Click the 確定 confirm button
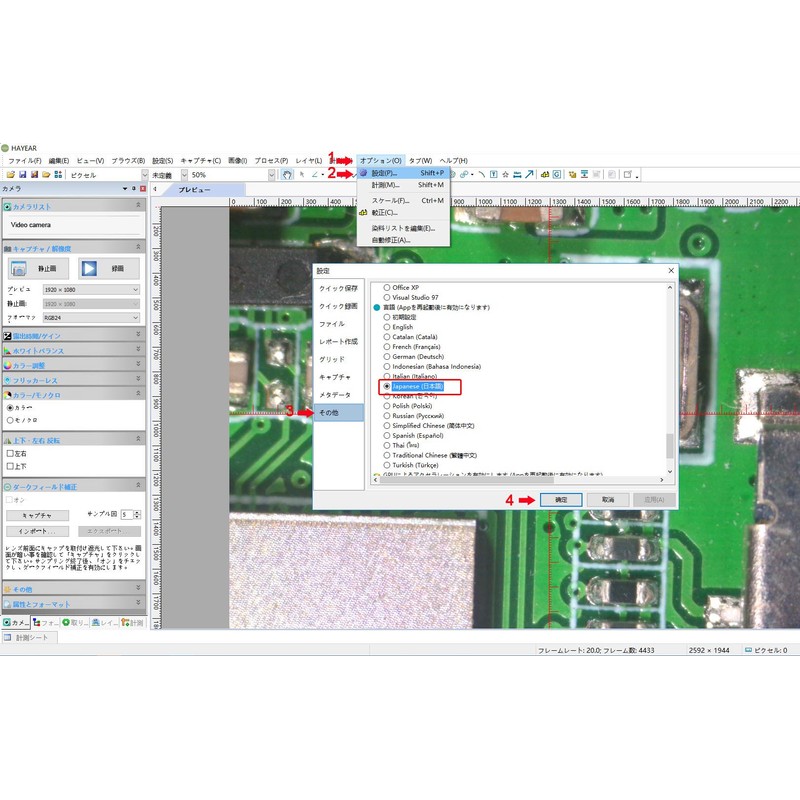 (x=561, y=500)
